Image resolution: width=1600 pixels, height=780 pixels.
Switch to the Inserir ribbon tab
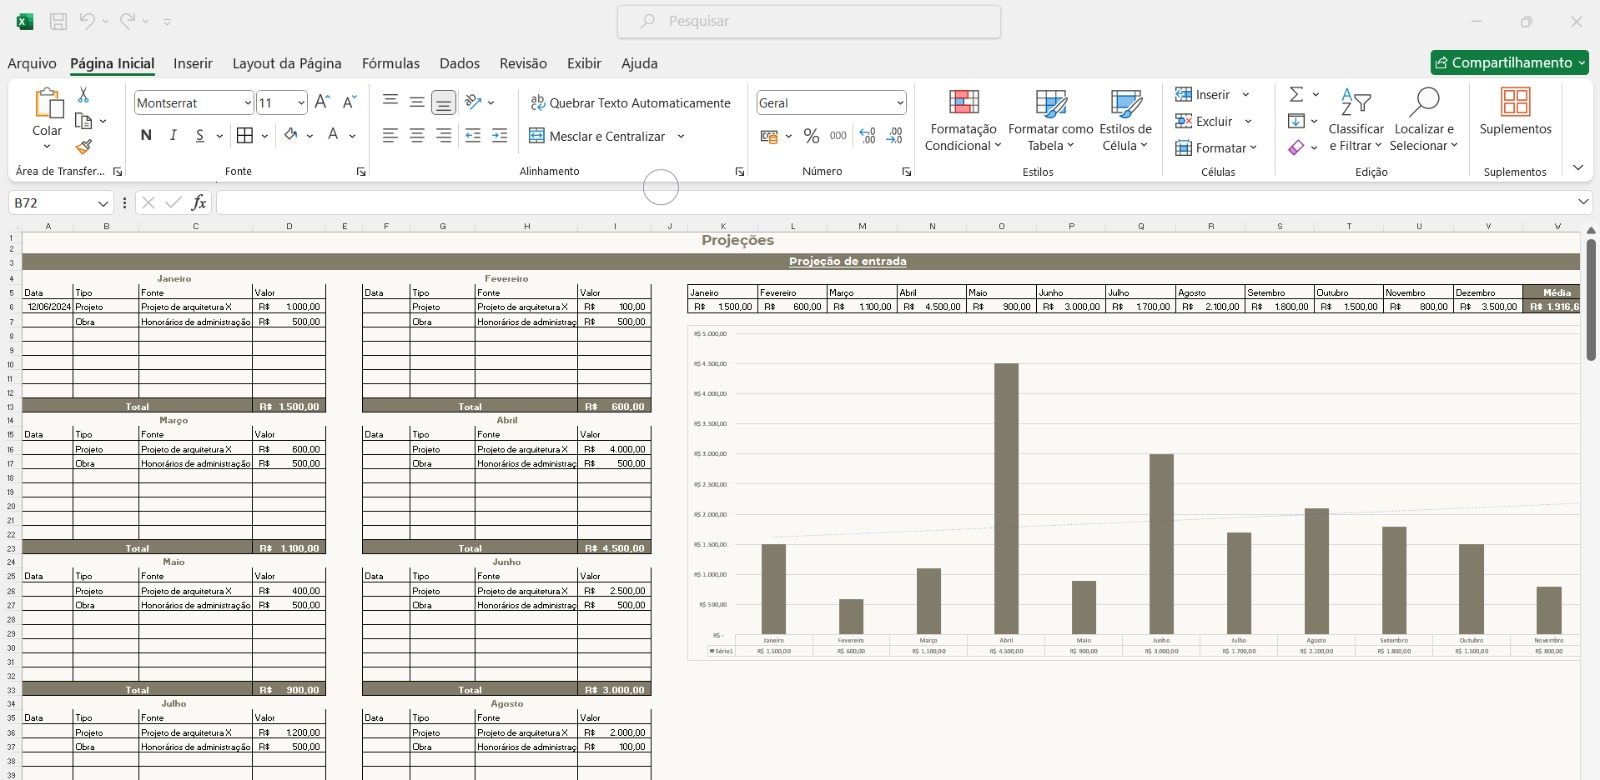pos(192,63)
